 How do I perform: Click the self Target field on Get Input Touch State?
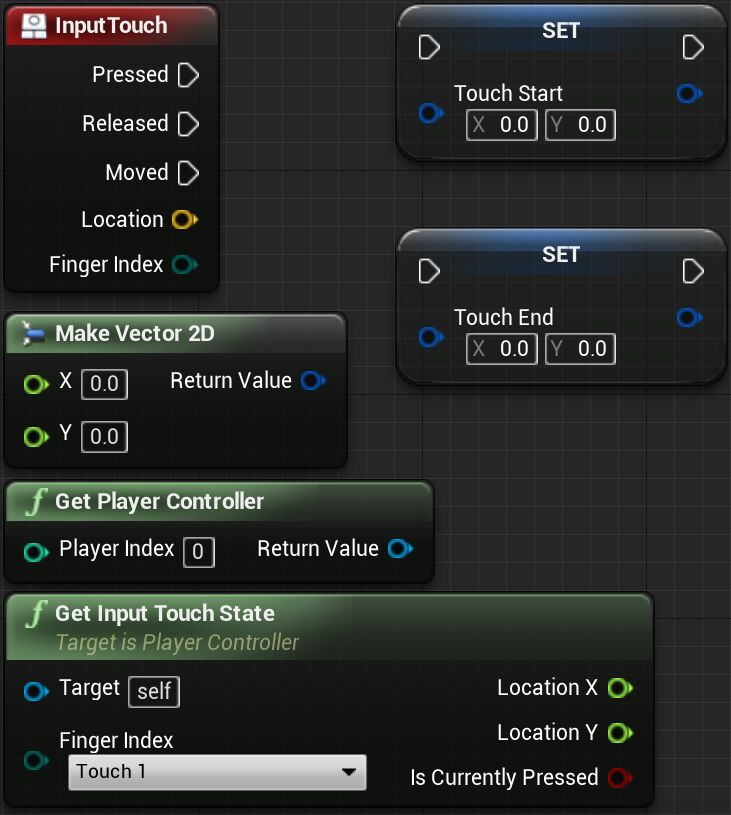[x=153, y=691]
